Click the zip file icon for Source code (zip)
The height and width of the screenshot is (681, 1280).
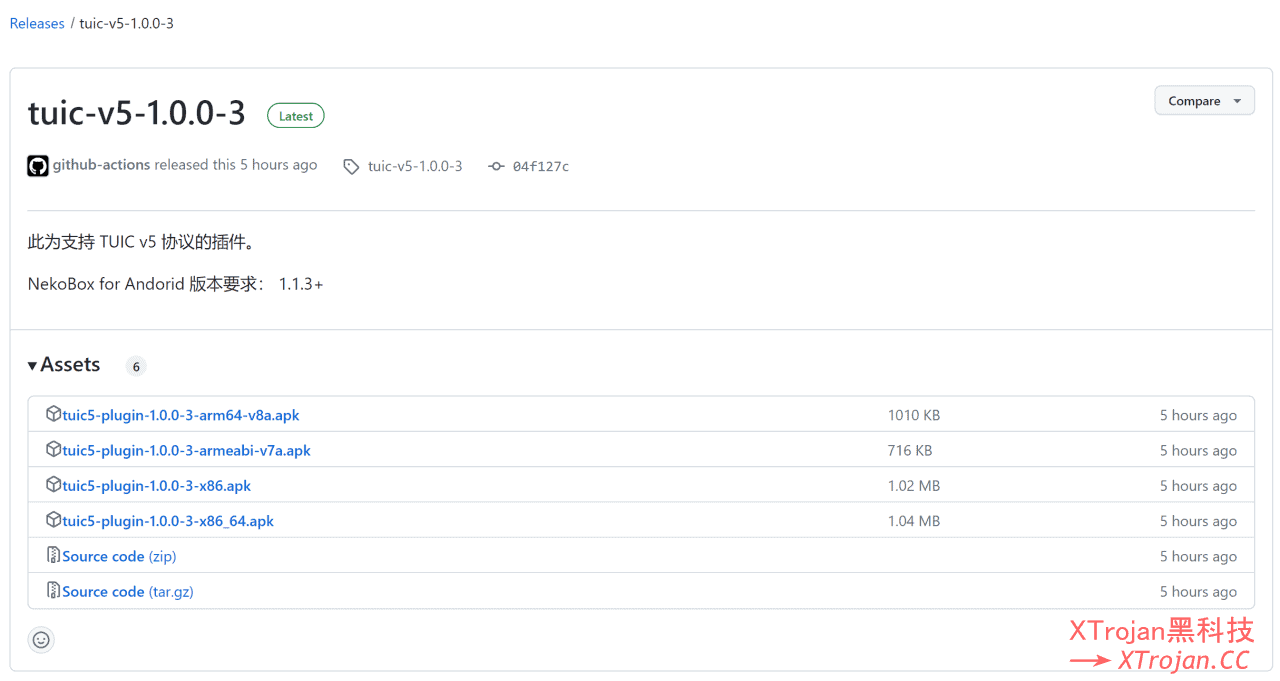coord(54,555)
